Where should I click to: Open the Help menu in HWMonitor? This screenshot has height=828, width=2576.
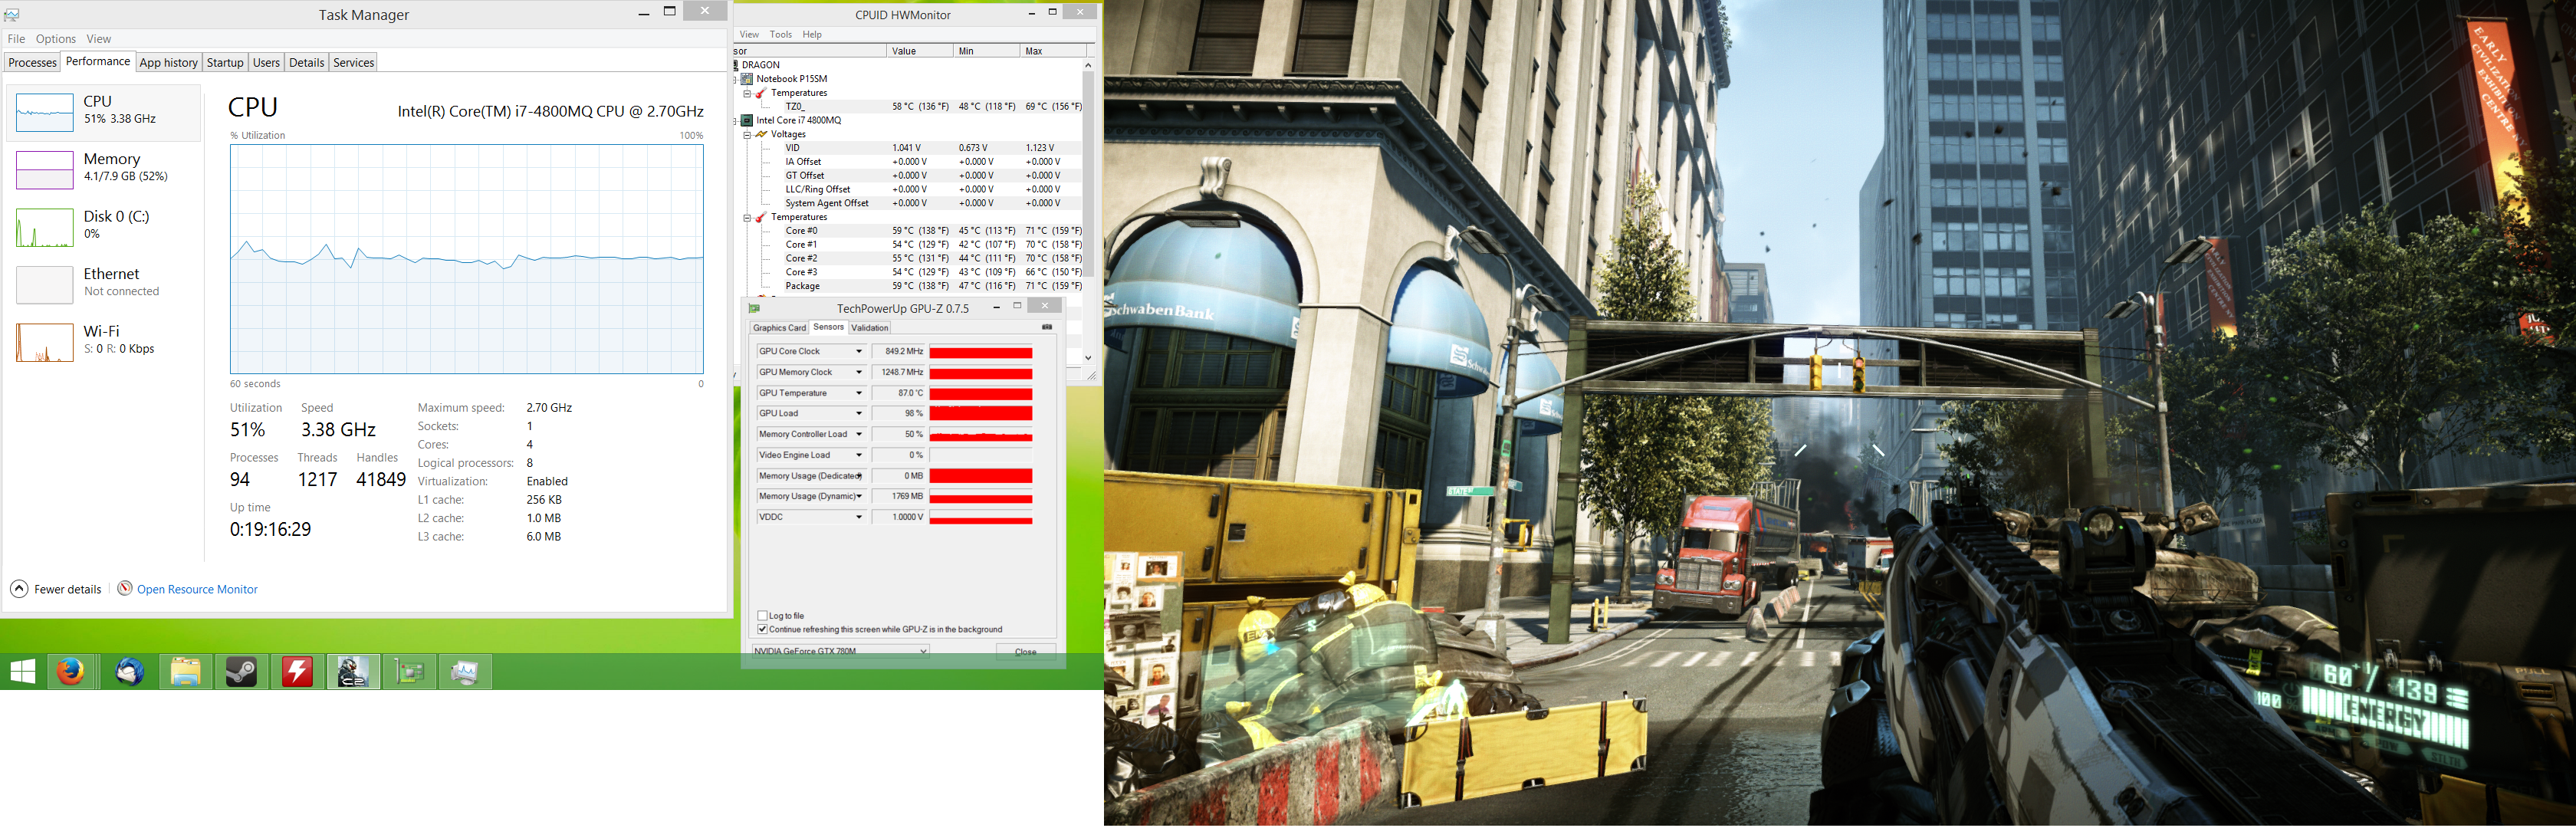[812, 34]
